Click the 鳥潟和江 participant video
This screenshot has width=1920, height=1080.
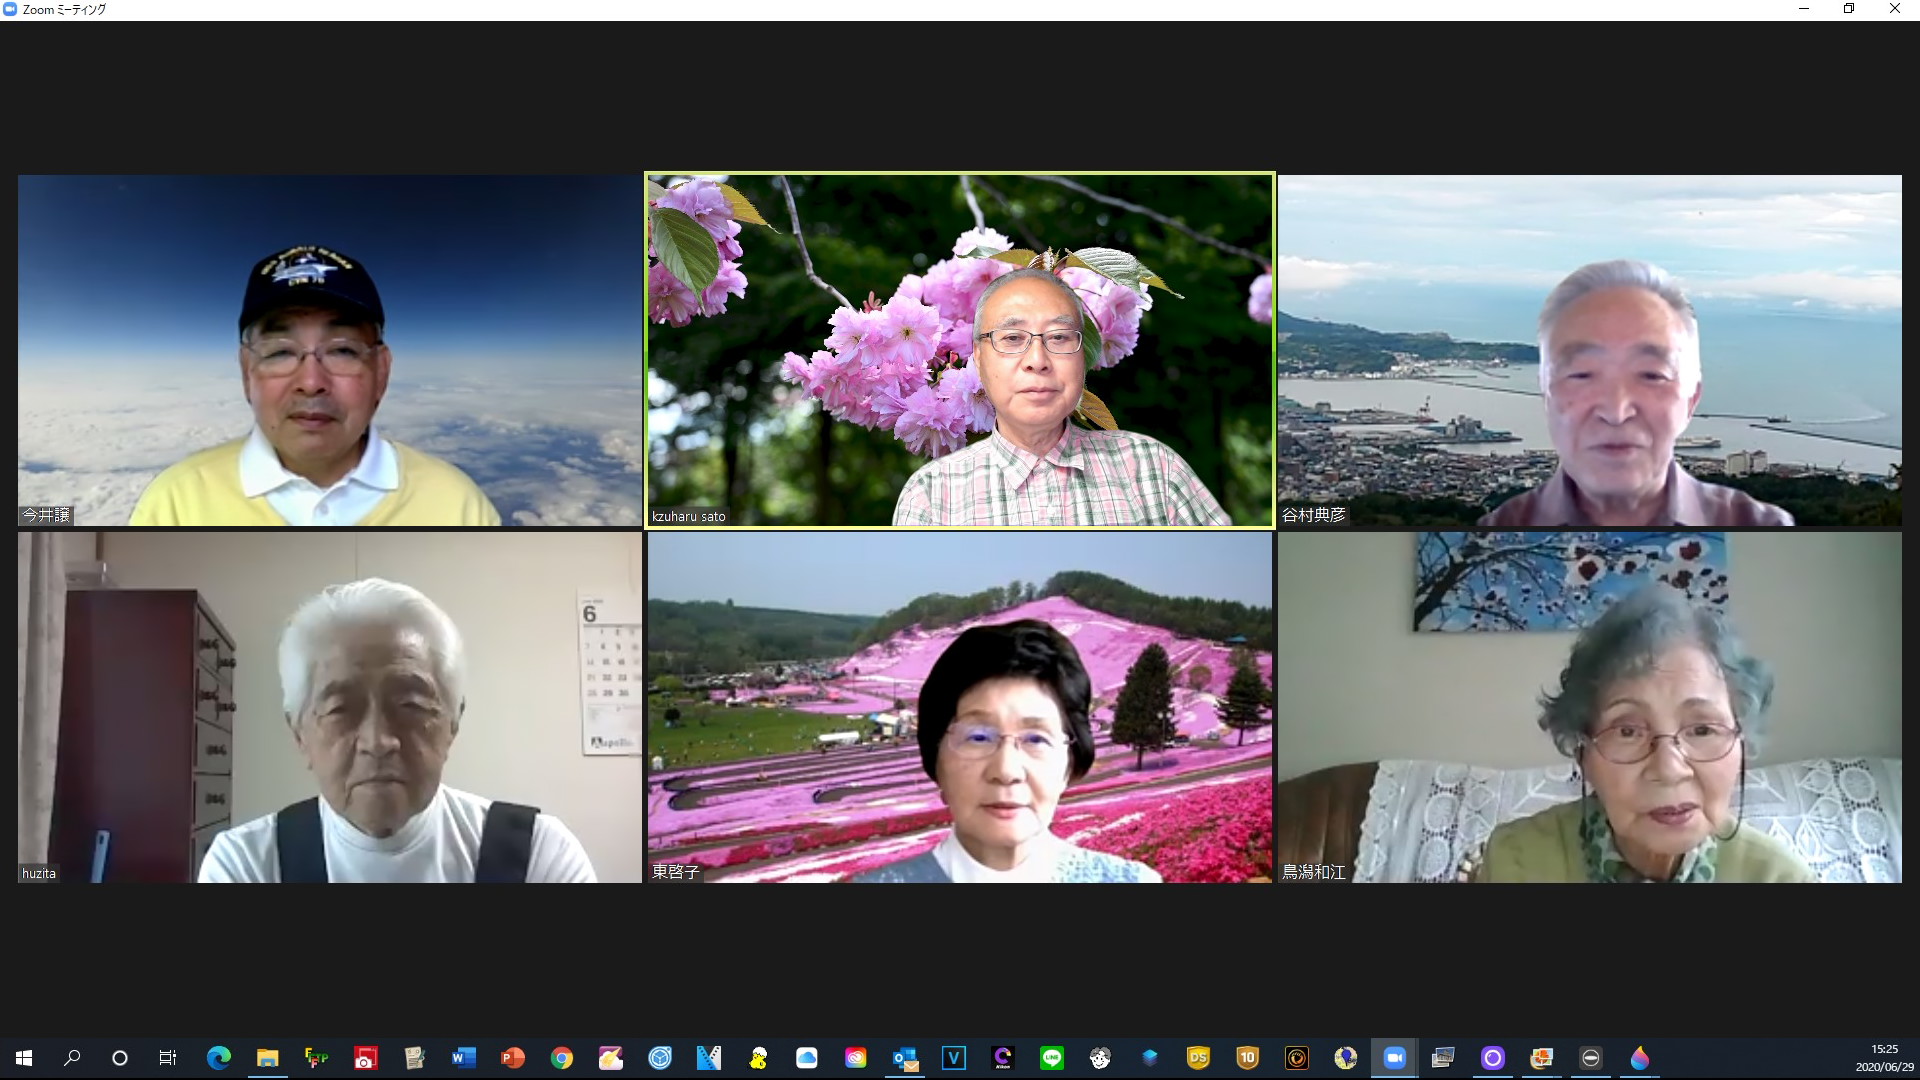click(x=1590, y=707)
